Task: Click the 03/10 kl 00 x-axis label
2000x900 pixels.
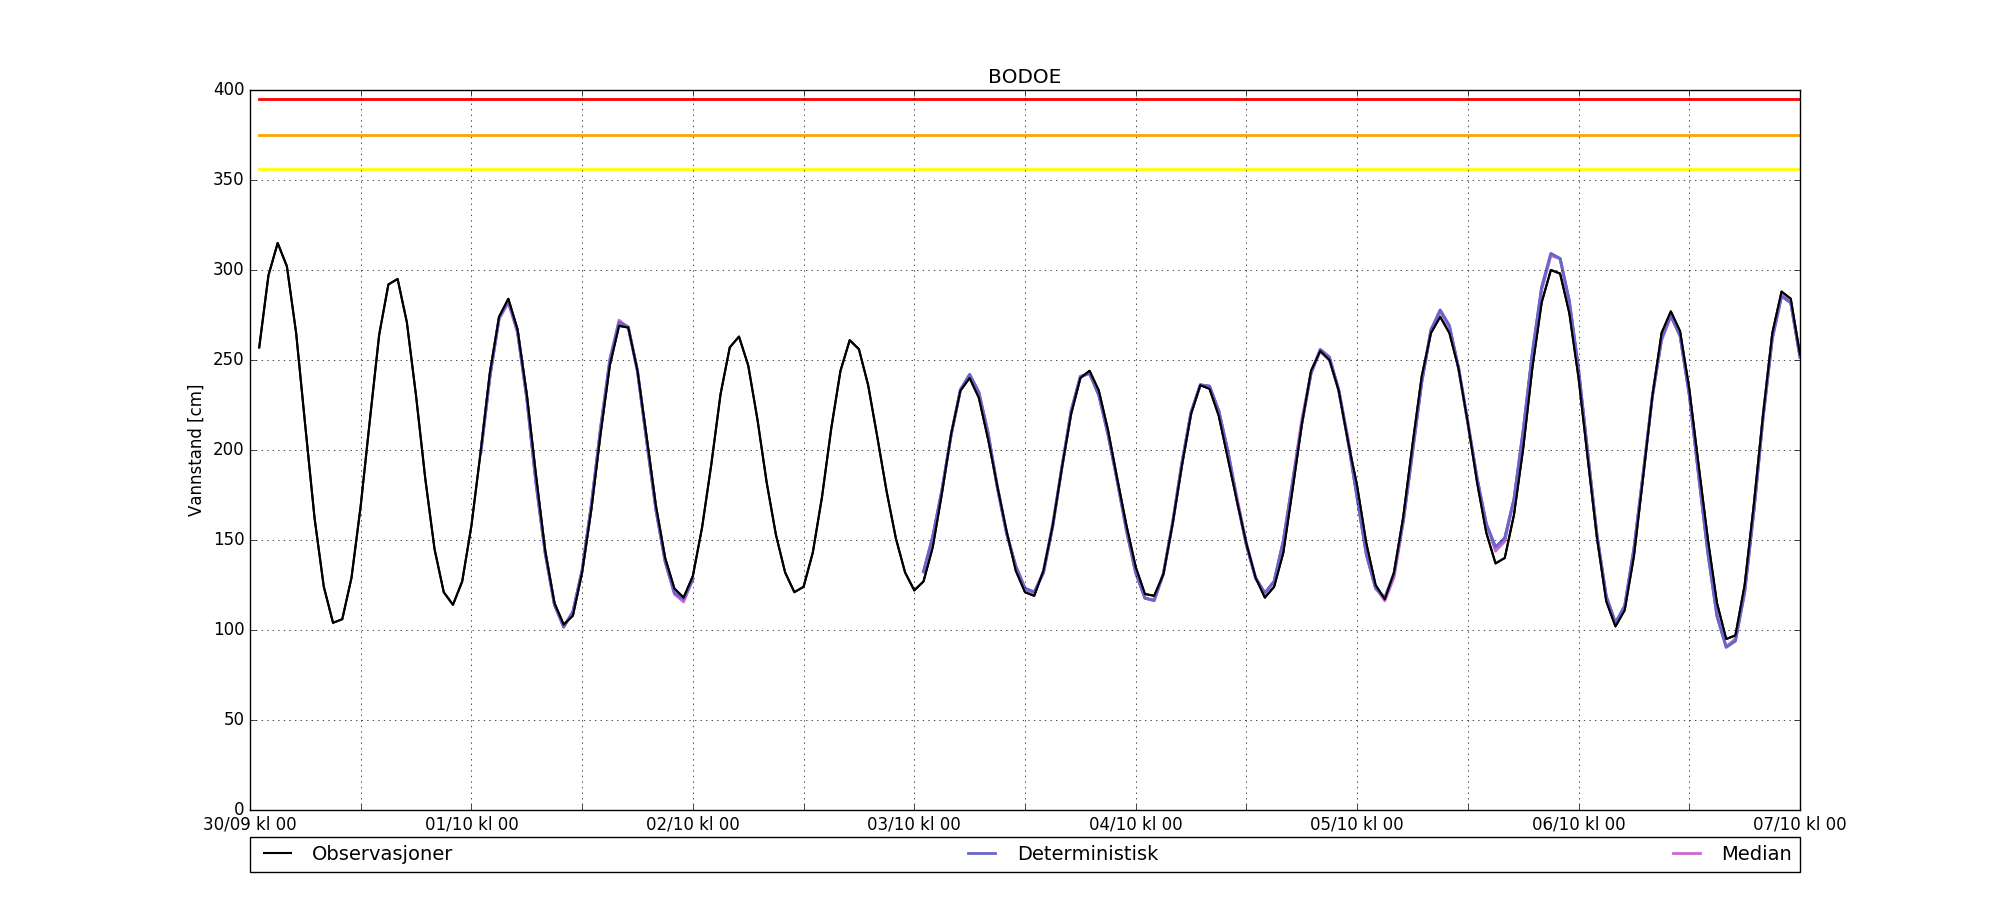Action: point(914,825)
